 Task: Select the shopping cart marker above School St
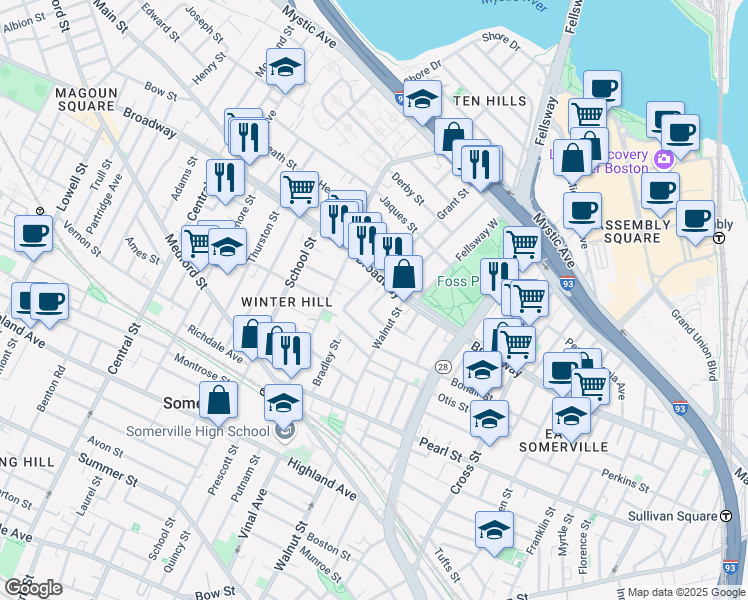click(x=299, y=190)
